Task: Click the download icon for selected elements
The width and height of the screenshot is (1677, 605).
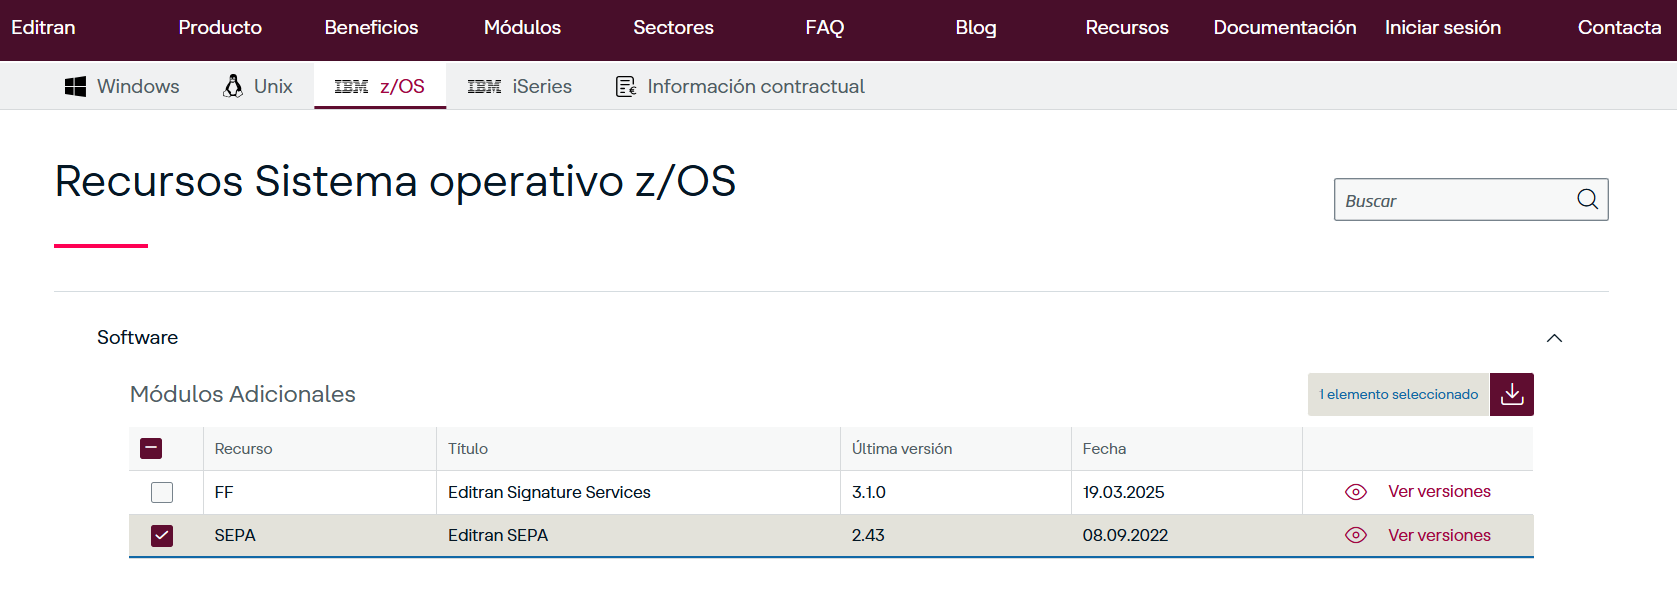Action: (x=1511, y=394)
